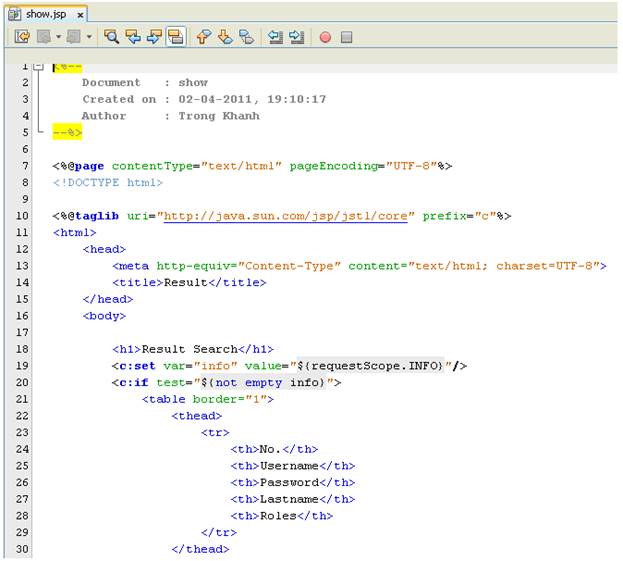Stop macro recording with the gray square
Screen dimensions: 623x561
pyautogui.click(x=346, y=37)
